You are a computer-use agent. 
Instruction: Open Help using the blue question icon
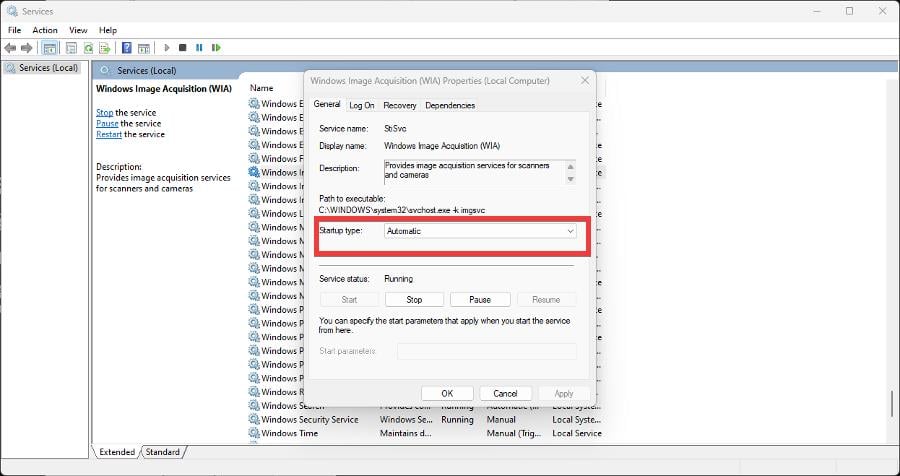(x=127, y=48)
